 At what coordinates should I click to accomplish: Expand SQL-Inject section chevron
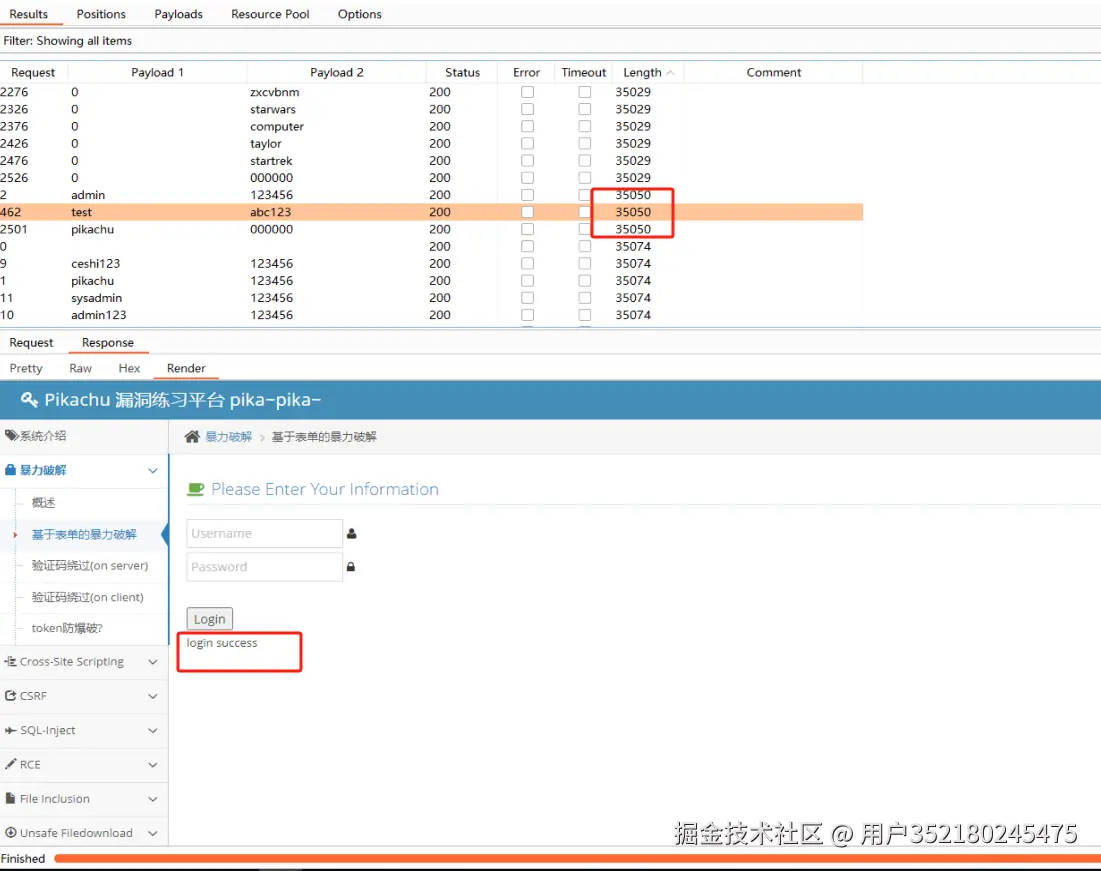tap(152, 731)
